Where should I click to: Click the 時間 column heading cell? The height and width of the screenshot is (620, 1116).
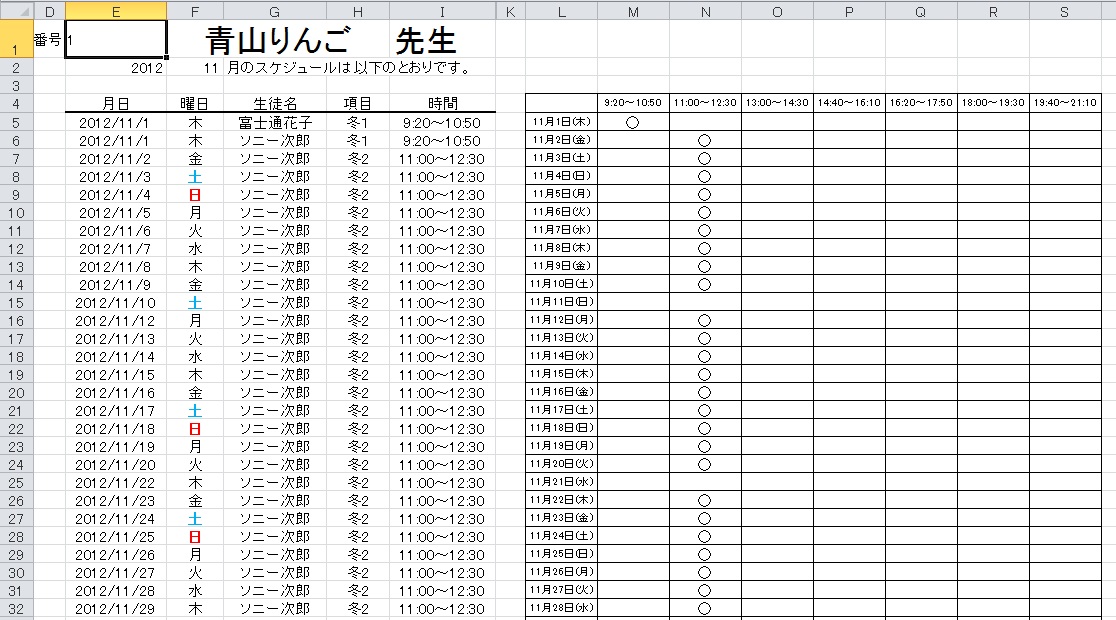tap(442, 103)
